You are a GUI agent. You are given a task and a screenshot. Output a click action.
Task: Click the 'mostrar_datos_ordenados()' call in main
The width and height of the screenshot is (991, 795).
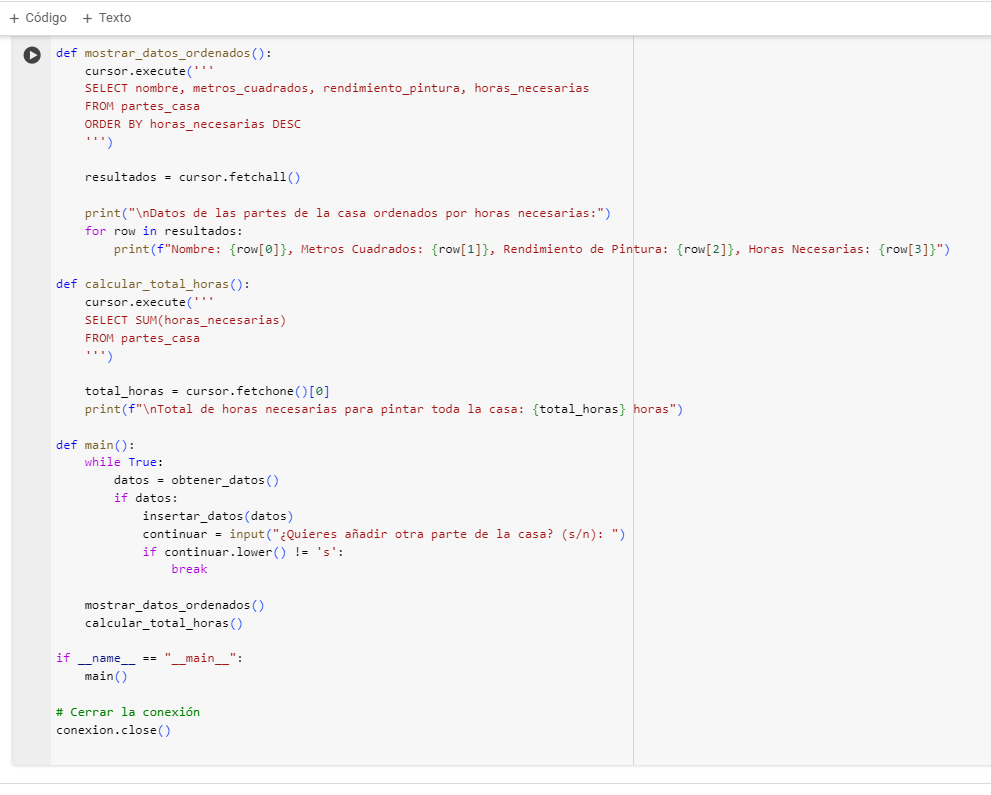tap(174, 605)
